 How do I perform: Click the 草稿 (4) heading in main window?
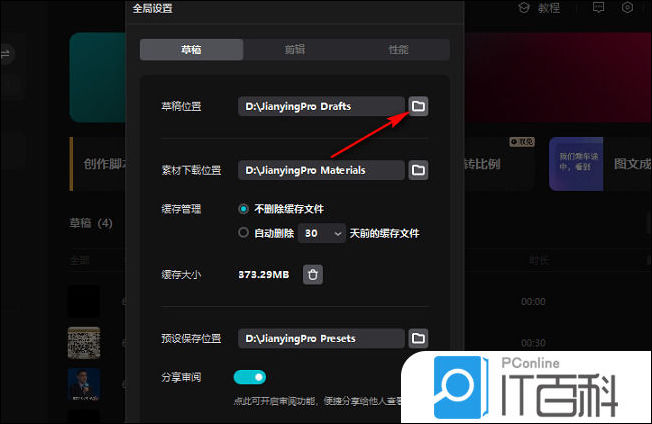(x=91, y=223)
